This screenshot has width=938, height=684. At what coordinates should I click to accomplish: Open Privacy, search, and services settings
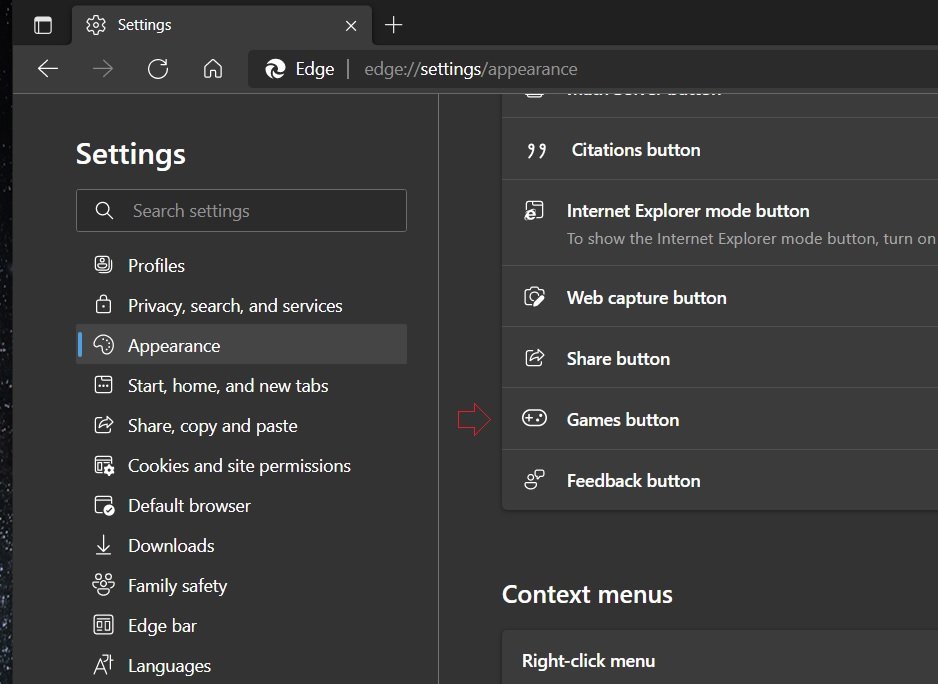click(x=235, y=305)
